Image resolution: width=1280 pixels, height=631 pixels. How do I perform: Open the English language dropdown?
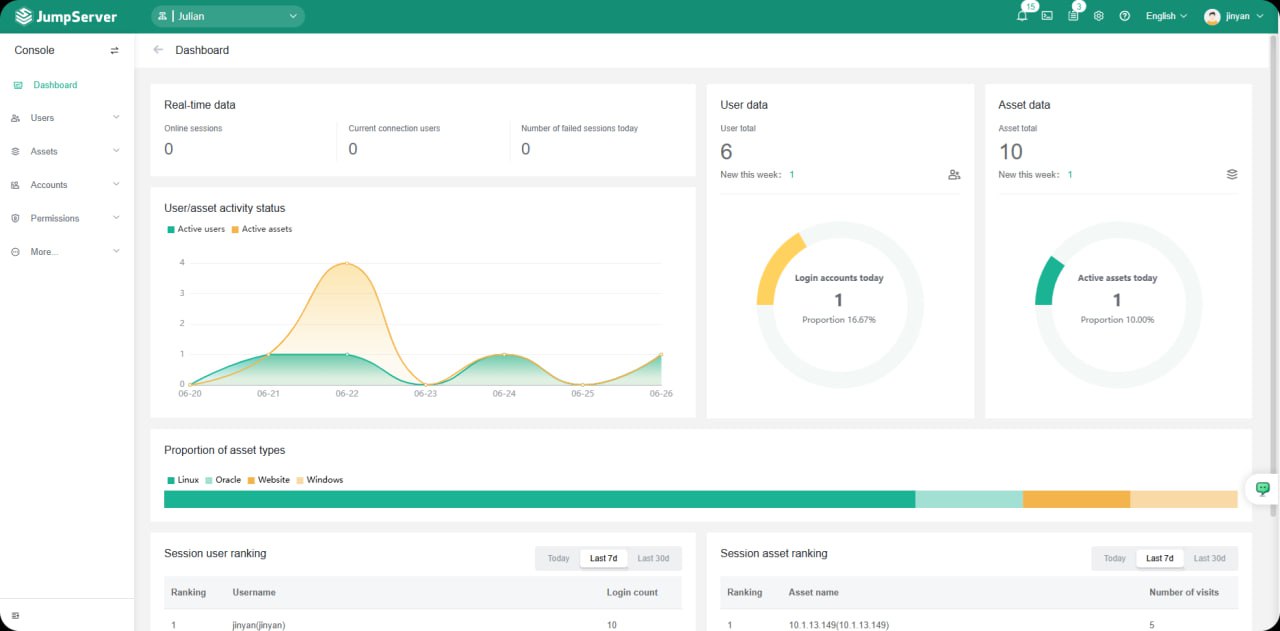[x=1166, y=16]
